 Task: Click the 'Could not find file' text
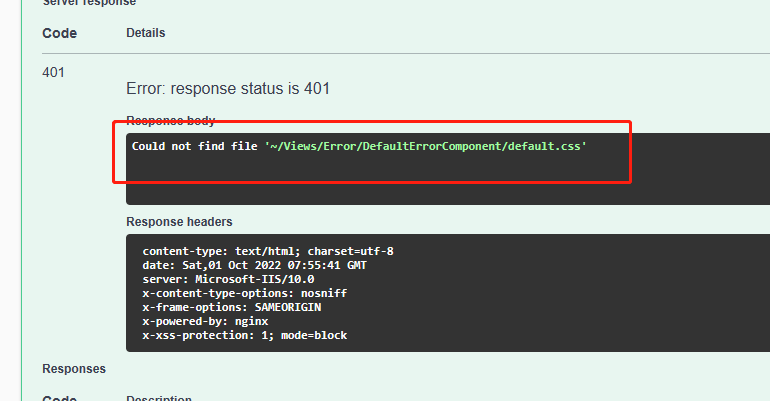tap(195, 146)
